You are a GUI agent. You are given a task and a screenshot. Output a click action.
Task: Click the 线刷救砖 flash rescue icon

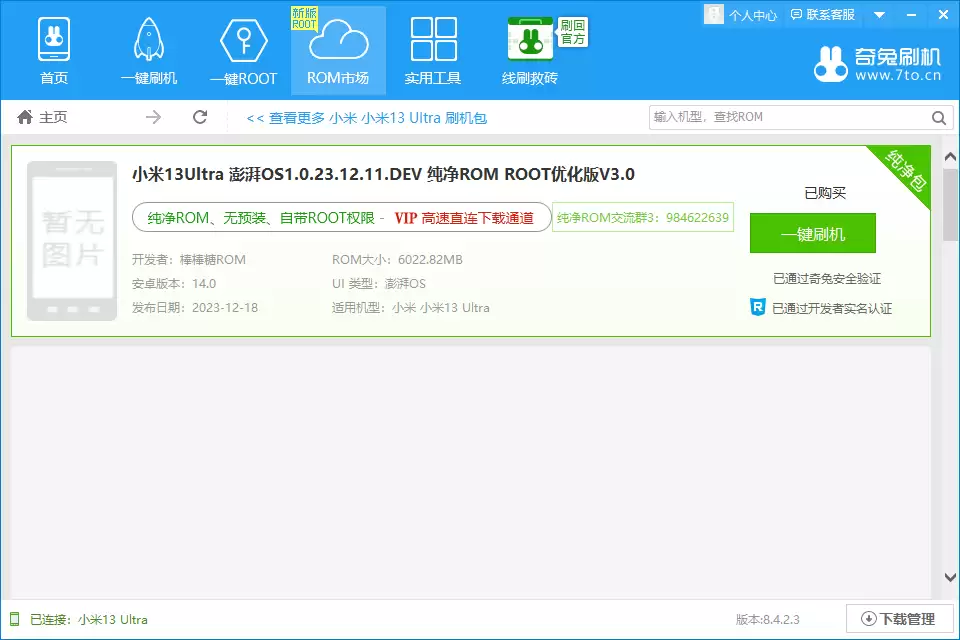[x=528, y=38]
